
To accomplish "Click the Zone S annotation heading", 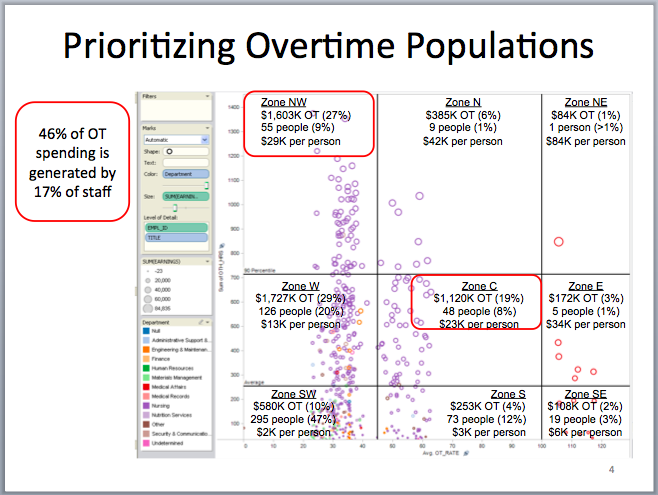I will pyautogui.click(x=508, y=394).
